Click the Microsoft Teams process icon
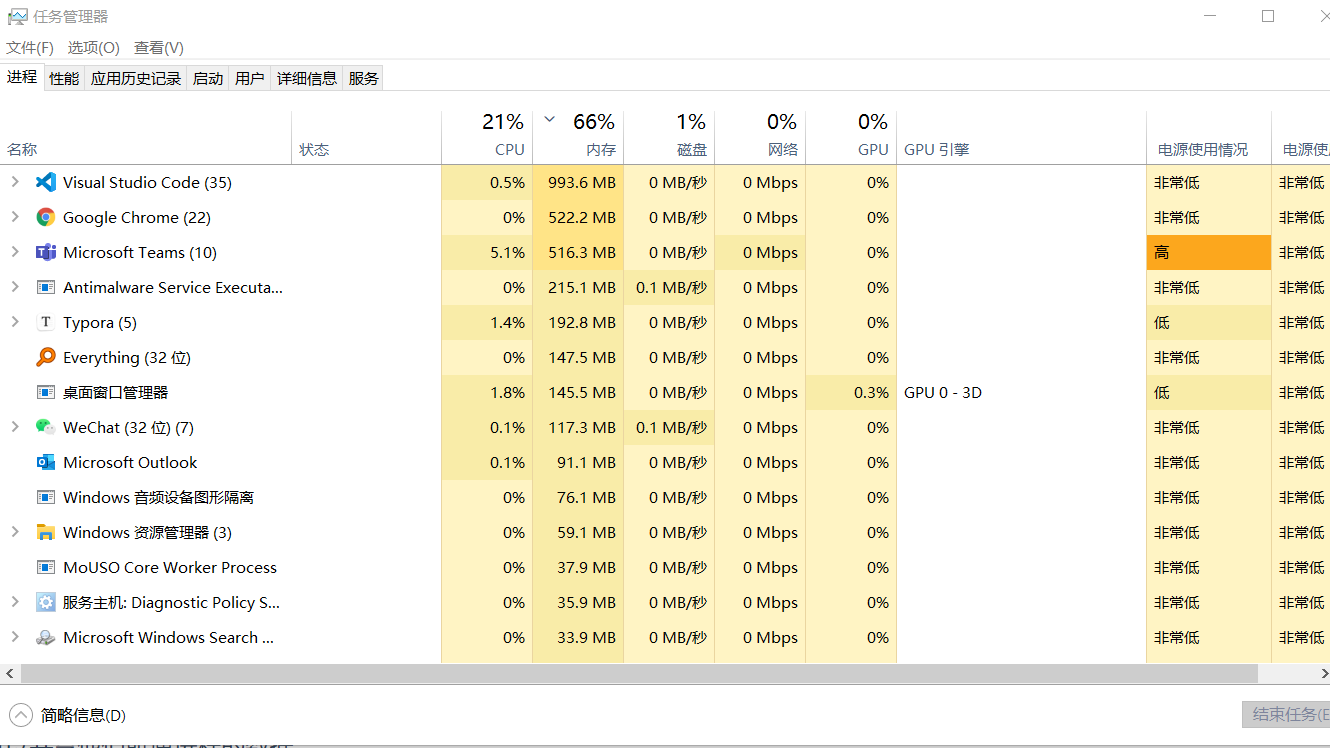 pos(45,252)
